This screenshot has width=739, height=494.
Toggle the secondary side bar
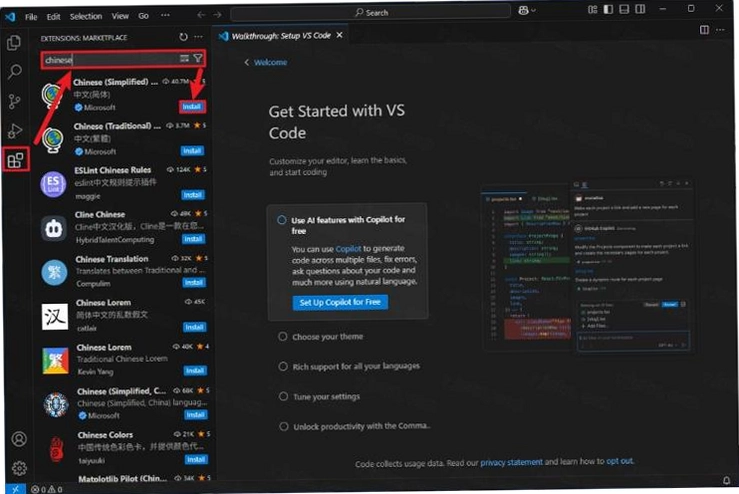640,9
